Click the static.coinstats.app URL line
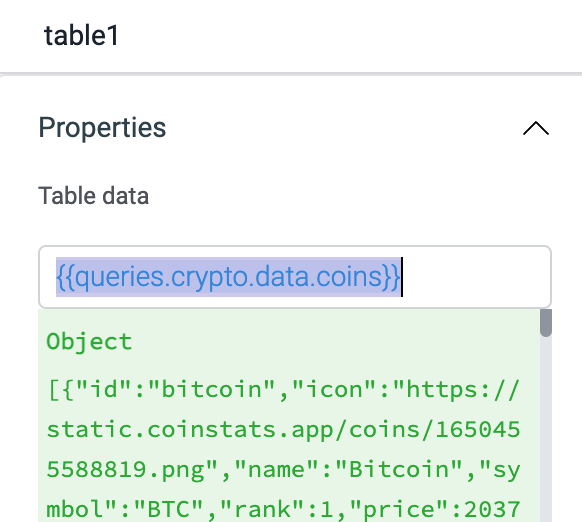582x522 pixels. 283,430
